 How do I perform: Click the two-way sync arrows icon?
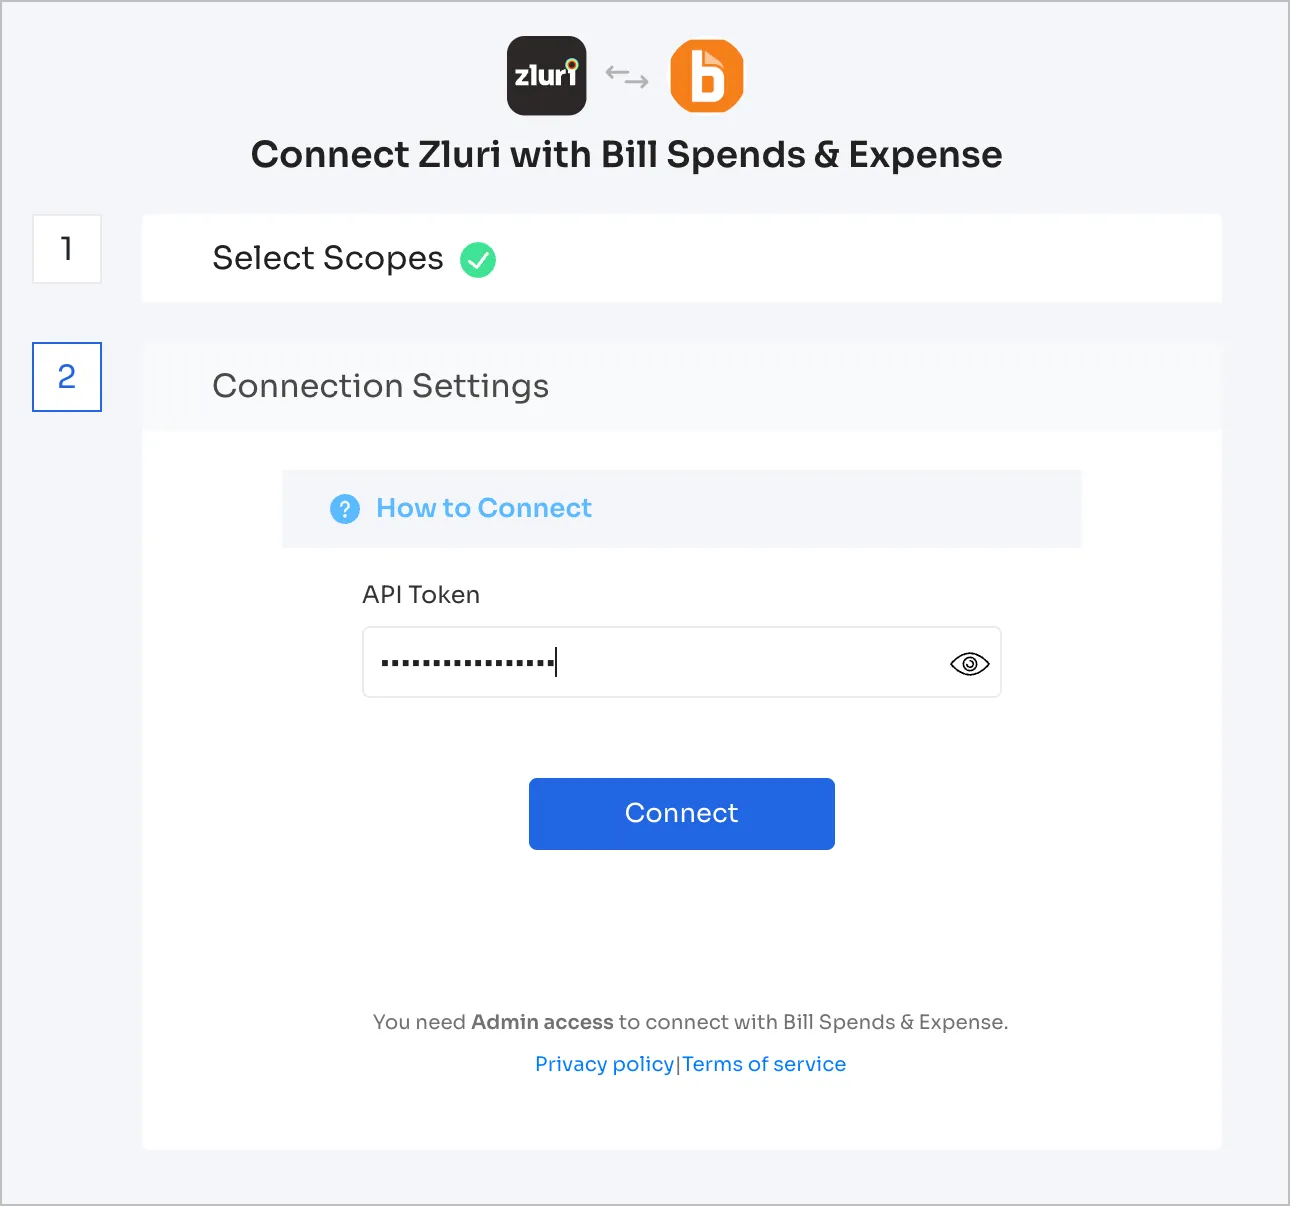pyautogui.click(x=627, y=76)
